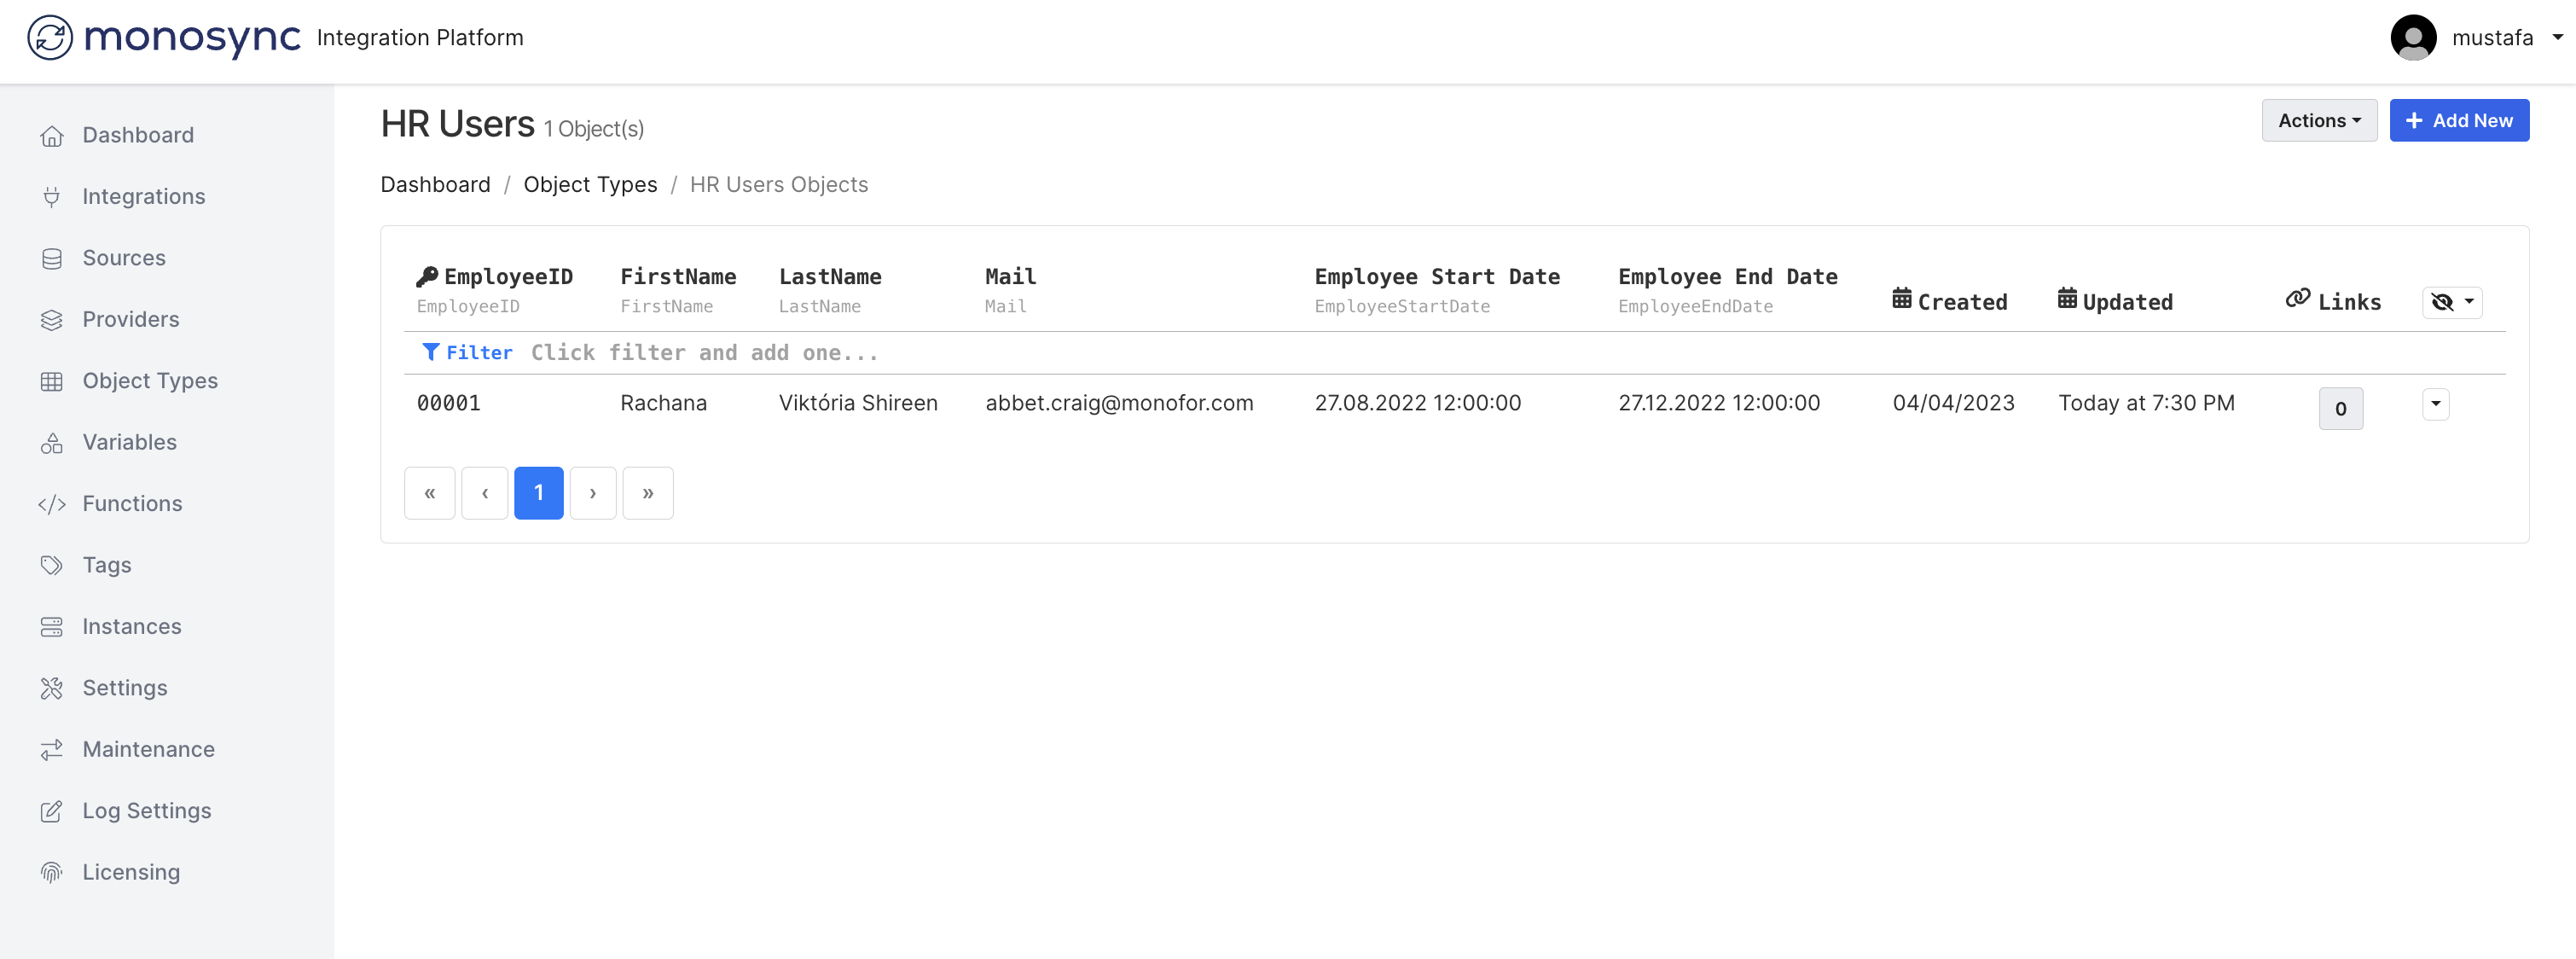Go to Maintenance in sidebar
2576x959 pixels.
(148, 749)
